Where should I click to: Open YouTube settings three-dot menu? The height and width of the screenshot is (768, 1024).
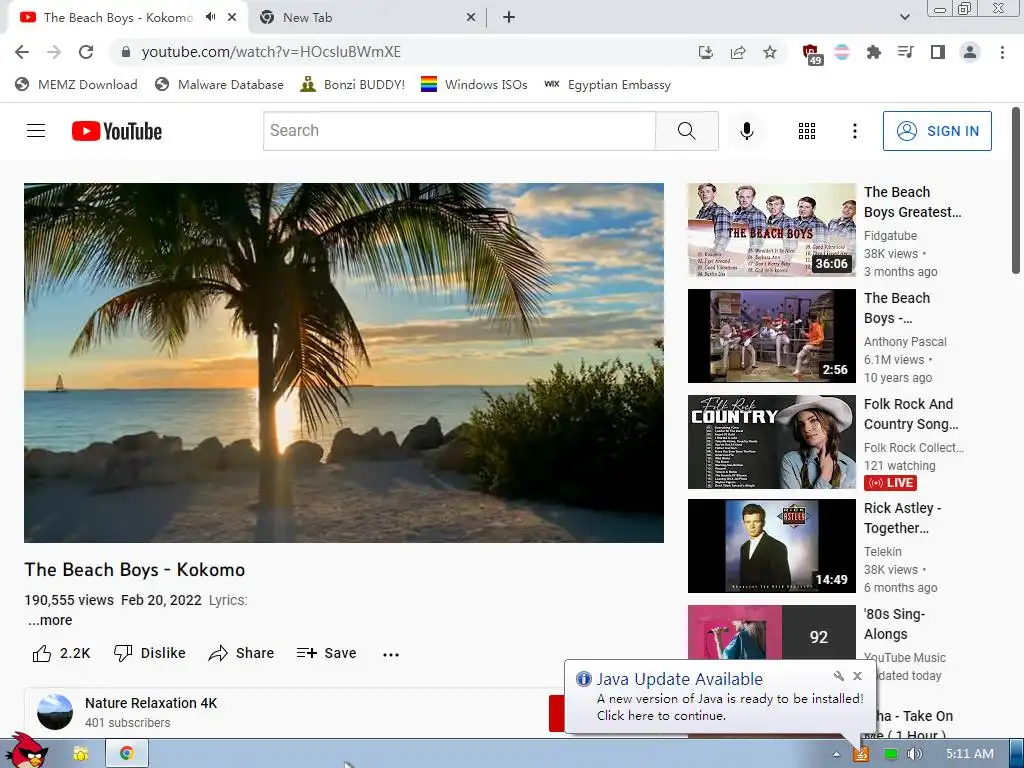854,131
